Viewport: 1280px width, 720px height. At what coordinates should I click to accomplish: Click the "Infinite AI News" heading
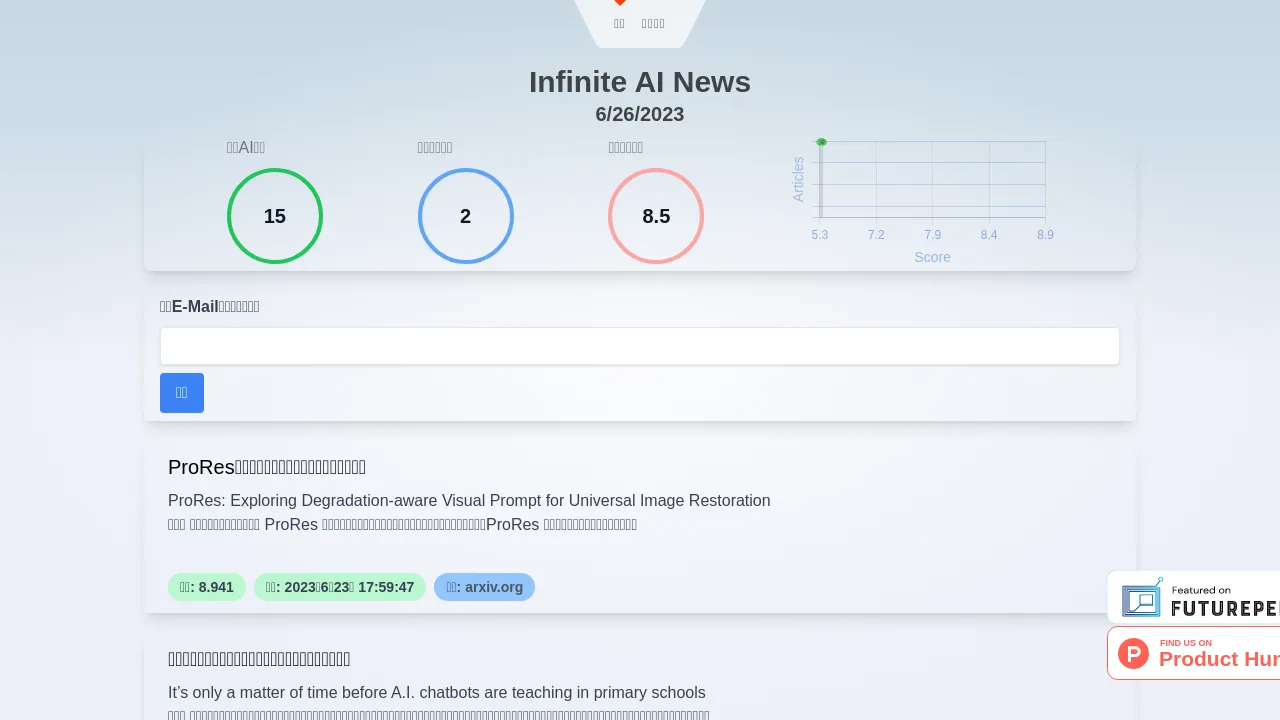(640, 82)
